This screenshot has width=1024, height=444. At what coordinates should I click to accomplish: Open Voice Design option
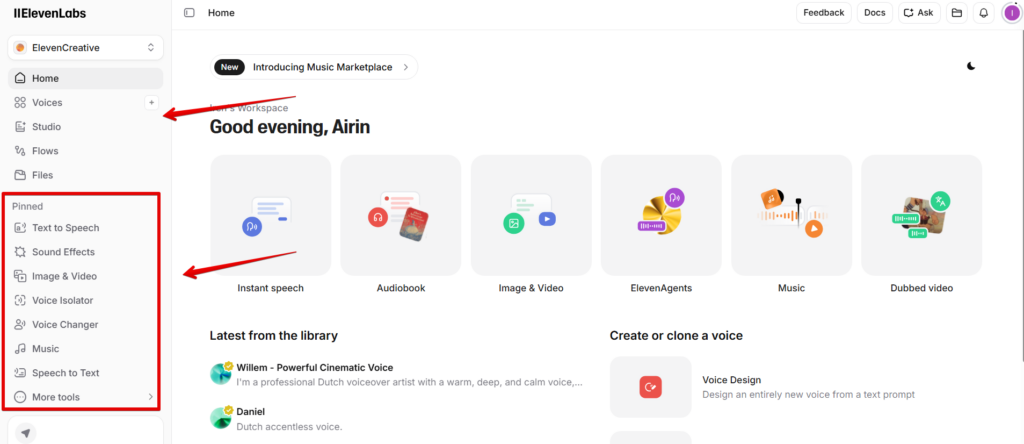coord(797,387)
